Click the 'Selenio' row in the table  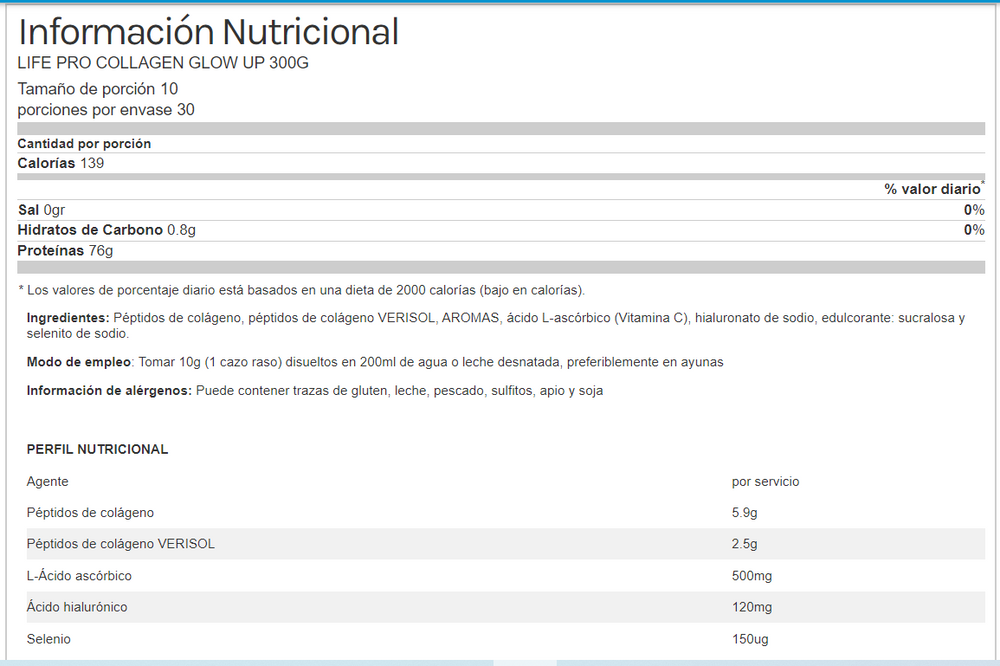49,639
